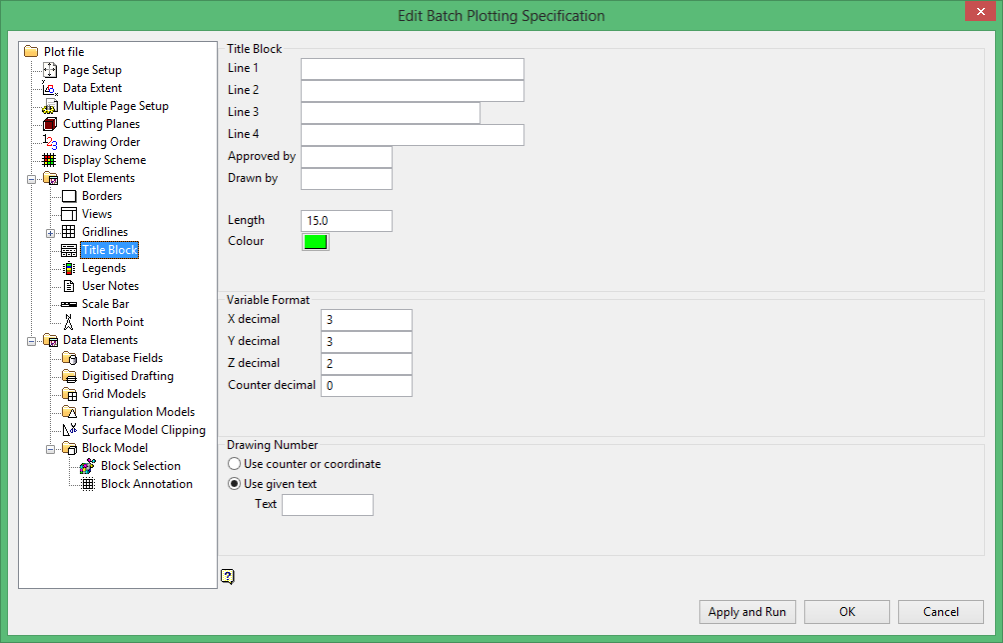Click the Cancel button

tap(941, 612)
